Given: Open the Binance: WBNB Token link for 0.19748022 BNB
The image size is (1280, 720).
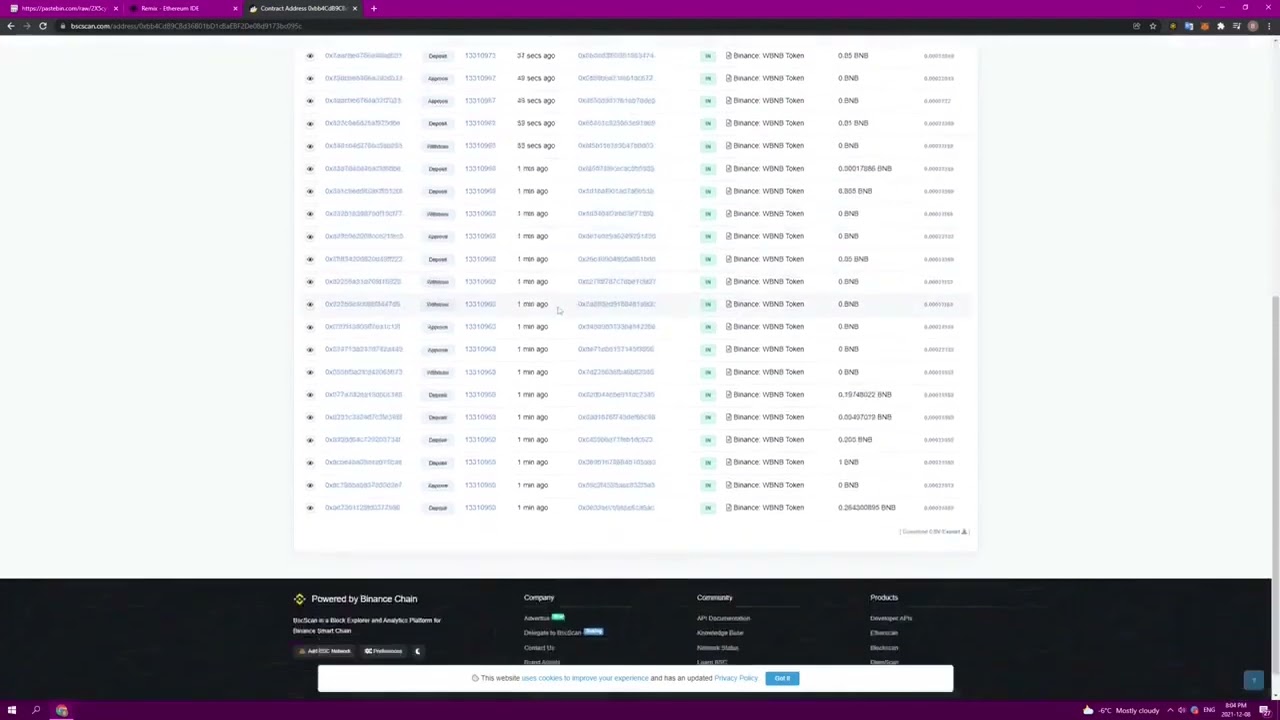Looking at the screenshot, I should [x=768, y=395].
